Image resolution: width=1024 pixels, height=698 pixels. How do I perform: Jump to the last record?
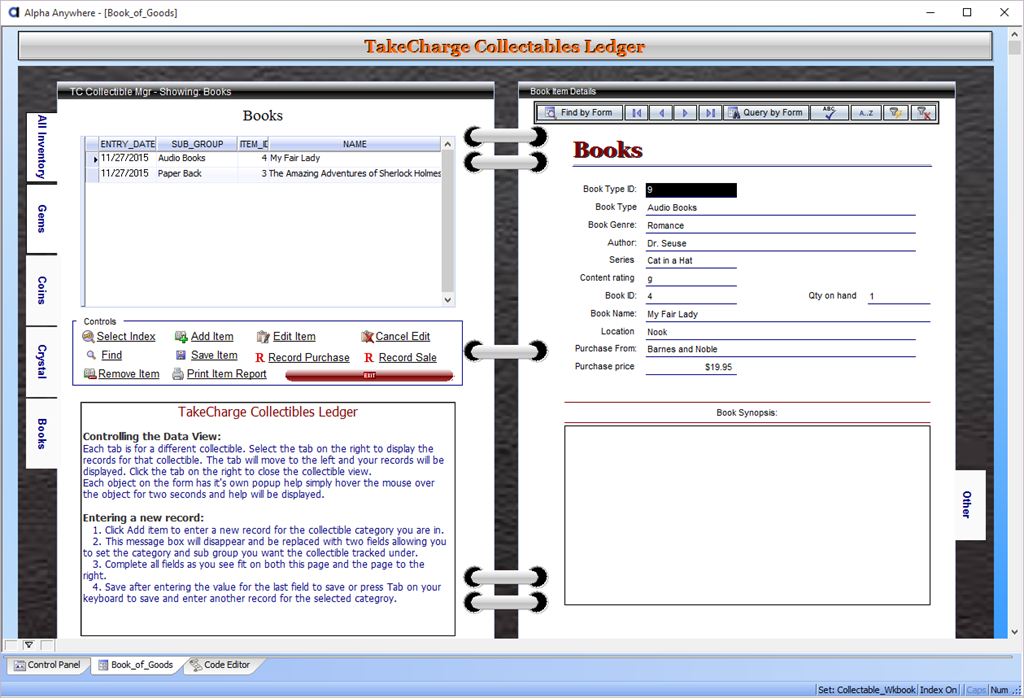[x=709, y=113]
